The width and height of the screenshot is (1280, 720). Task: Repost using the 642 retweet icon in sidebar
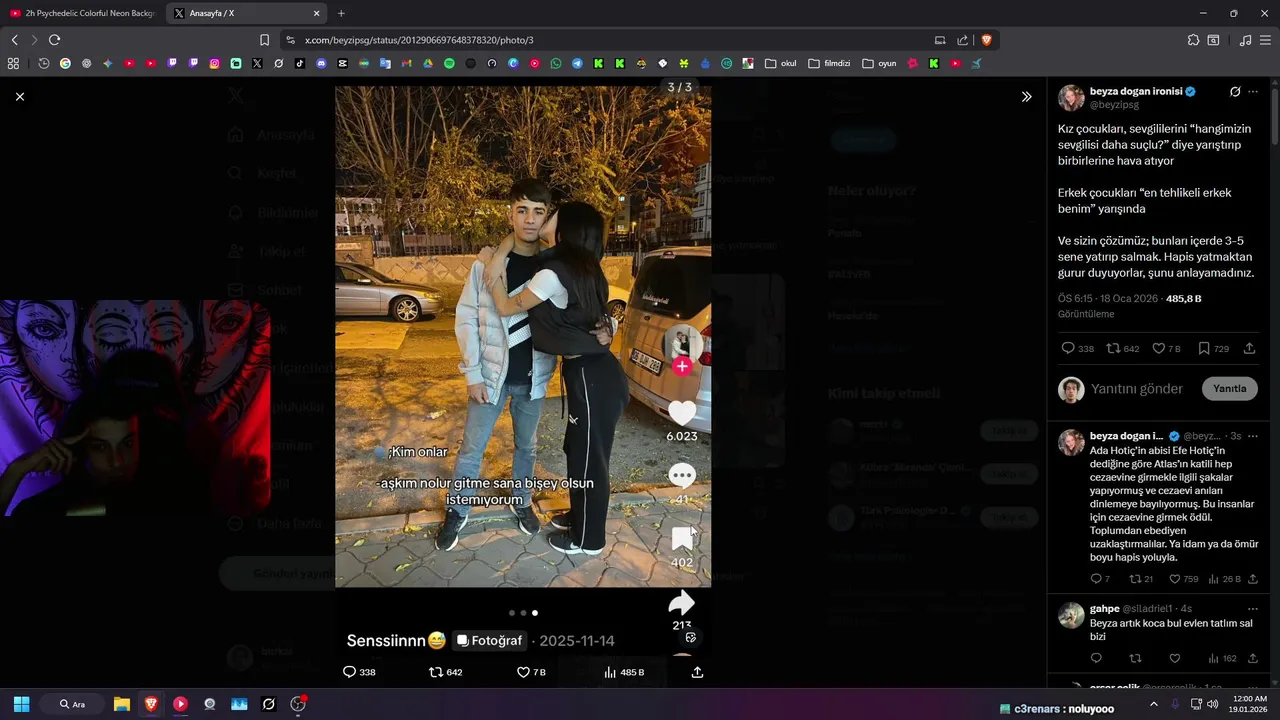point(1123,348)
